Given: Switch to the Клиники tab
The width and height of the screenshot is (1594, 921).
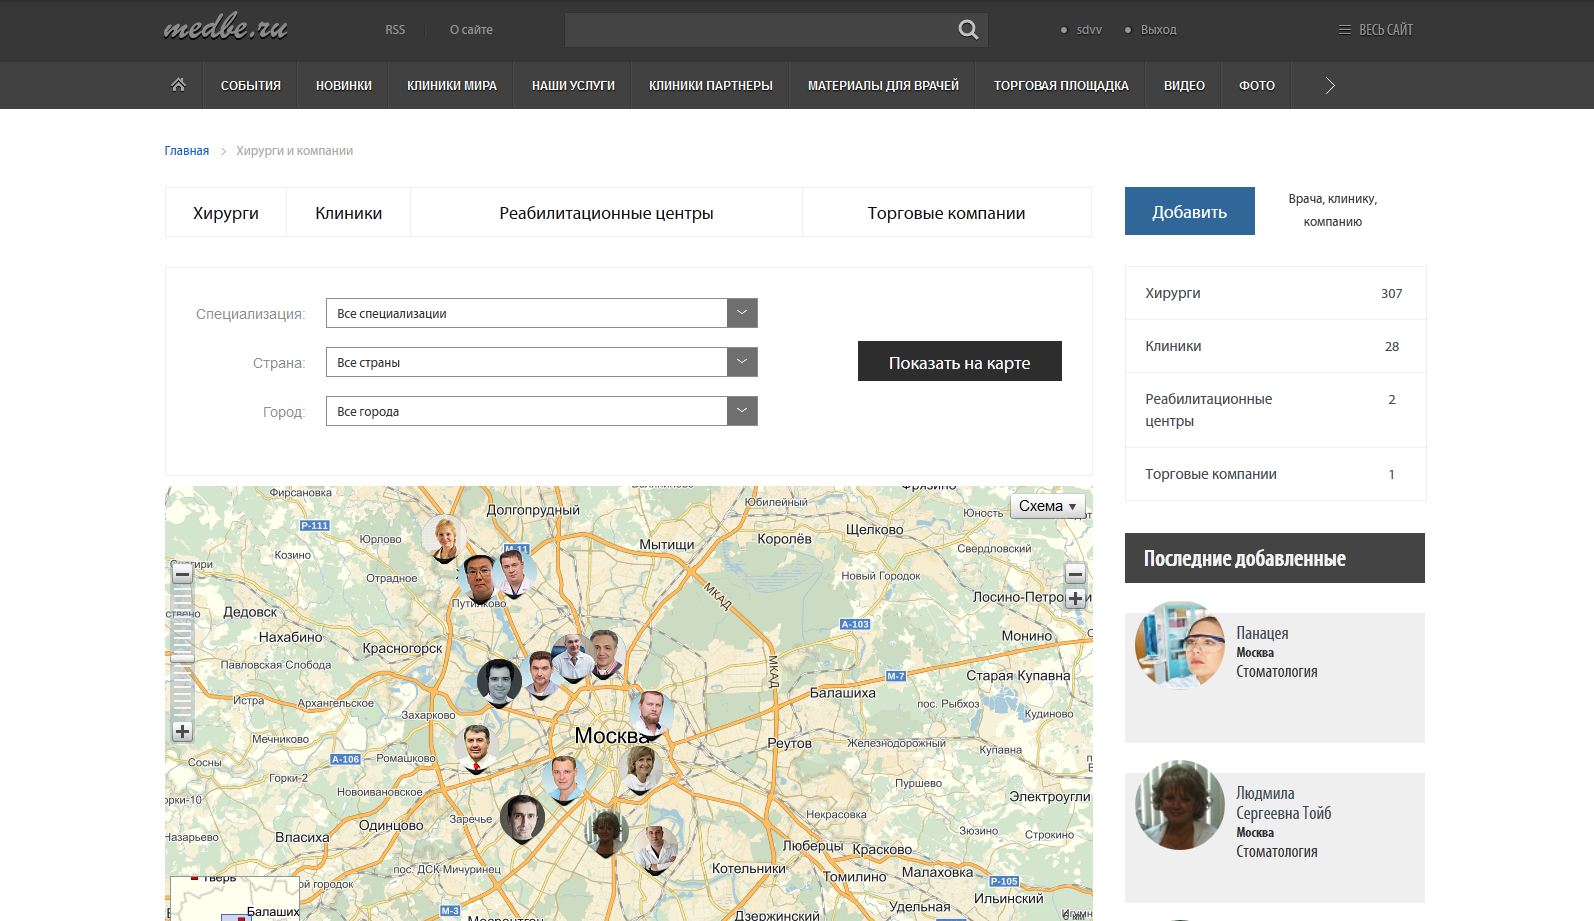Looking at the screenshot, I should click(x=348, y=213).
